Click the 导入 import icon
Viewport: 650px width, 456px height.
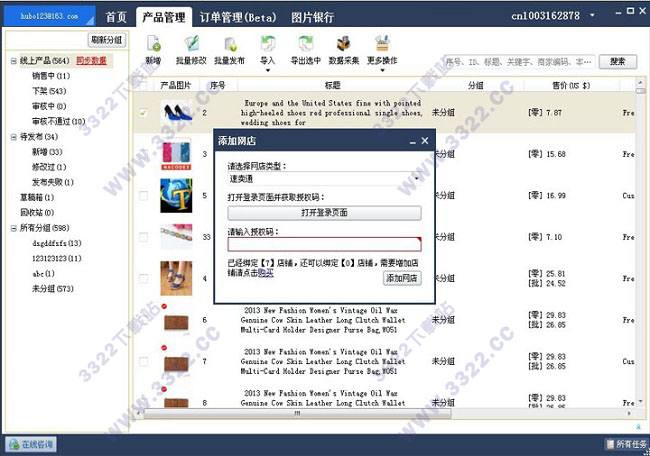coord(267,44)
